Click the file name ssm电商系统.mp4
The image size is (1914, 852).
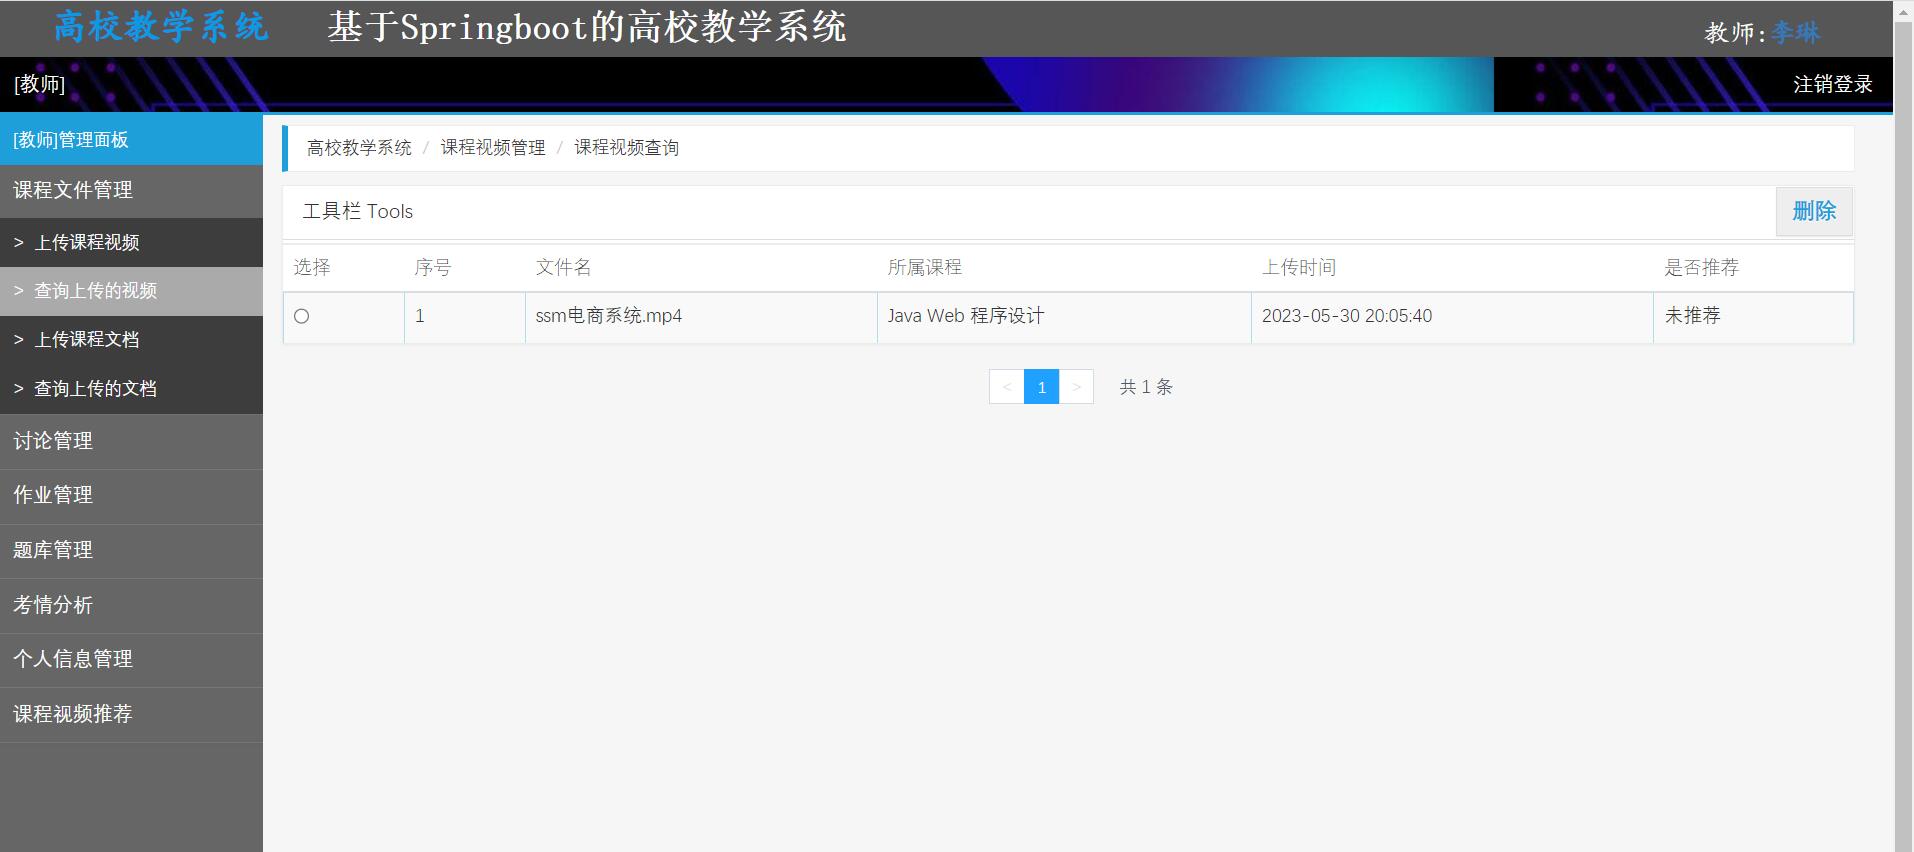608,316
